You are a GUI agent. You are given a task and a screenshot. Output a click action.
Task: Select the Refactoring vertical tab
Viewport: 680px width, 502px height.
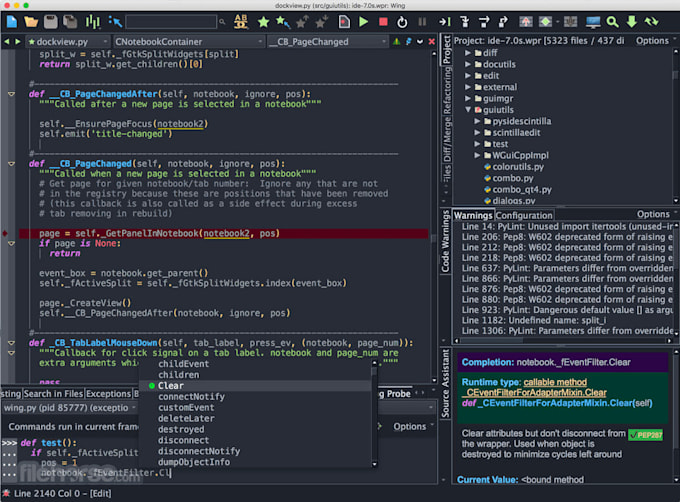click(x=446, y=91)
